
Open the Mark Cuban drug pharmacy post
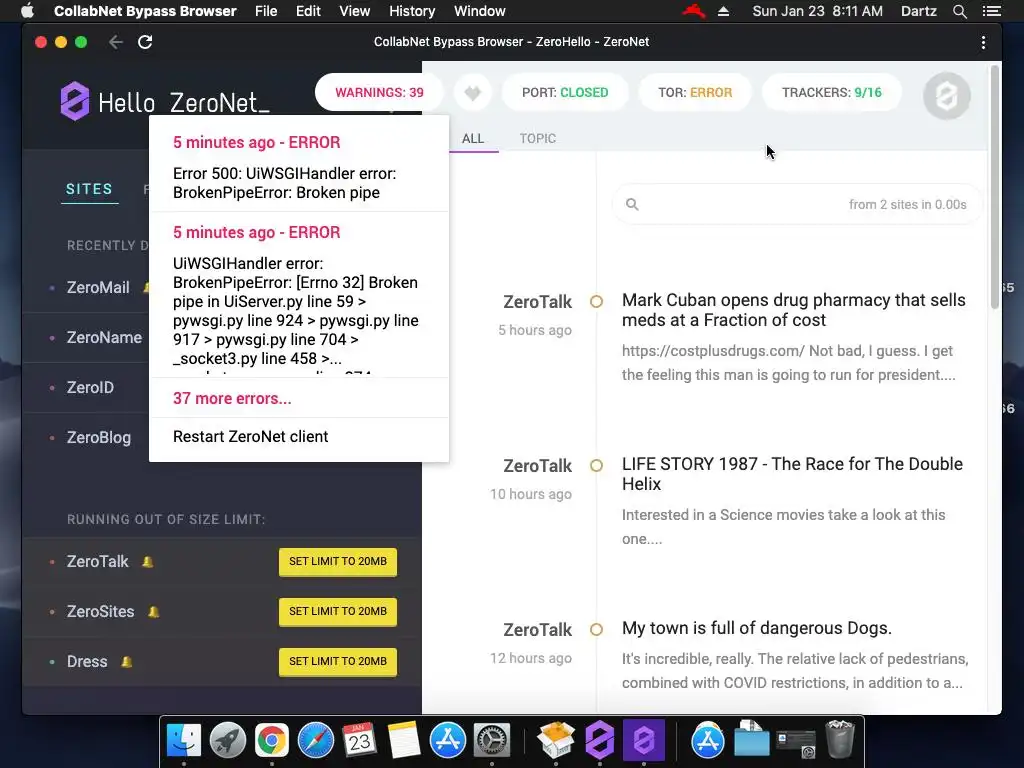(793, 310)
